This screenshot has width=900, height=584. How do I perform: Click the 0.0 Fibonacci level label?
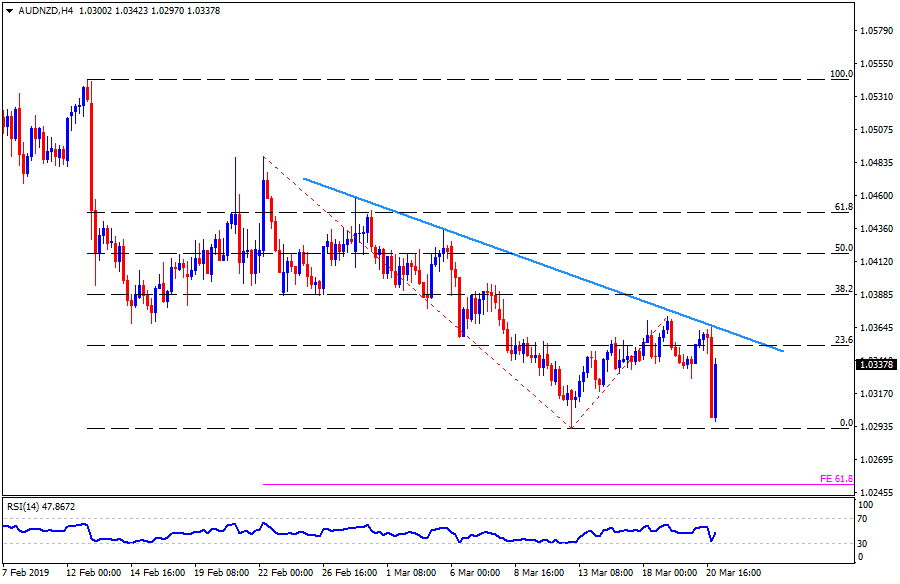coord(845,423)
